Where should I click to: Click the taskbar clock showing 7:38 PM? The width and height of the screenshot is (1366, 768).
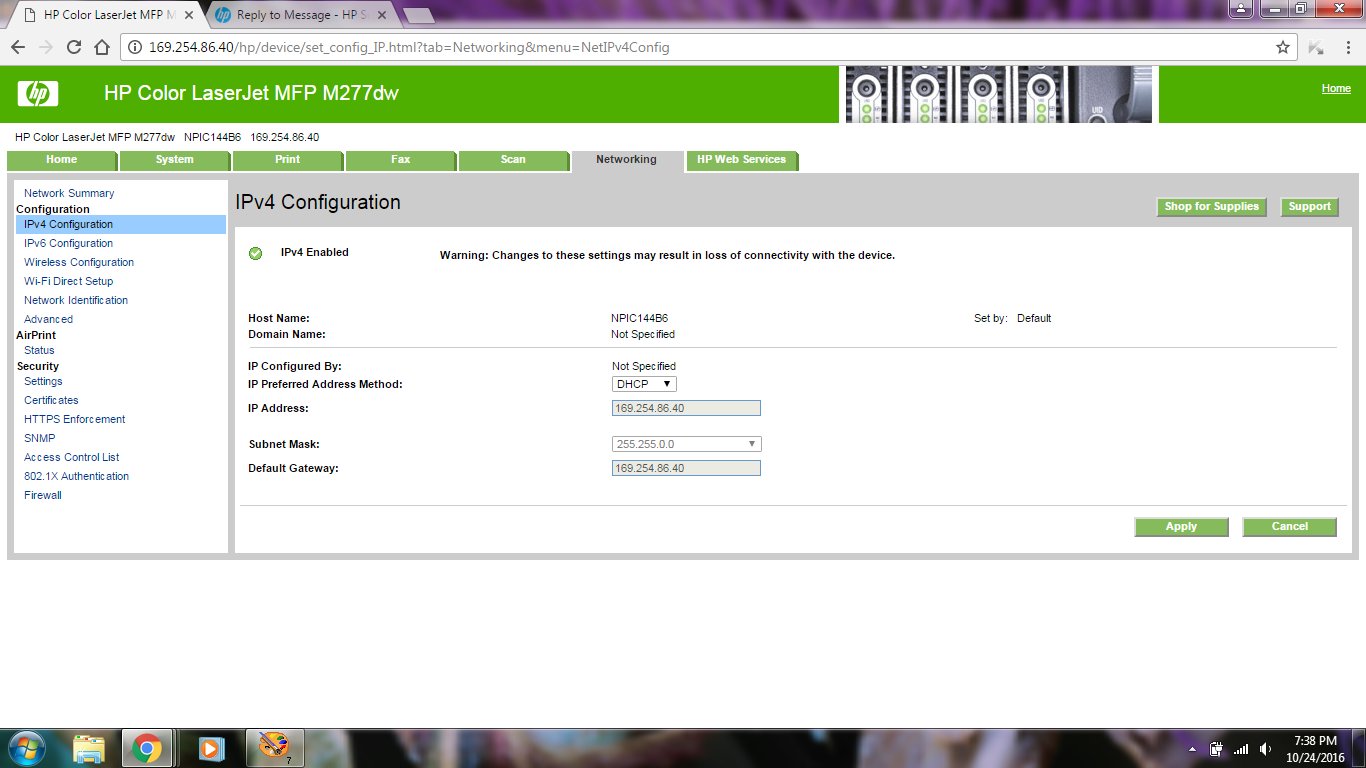pos(1315,749)
